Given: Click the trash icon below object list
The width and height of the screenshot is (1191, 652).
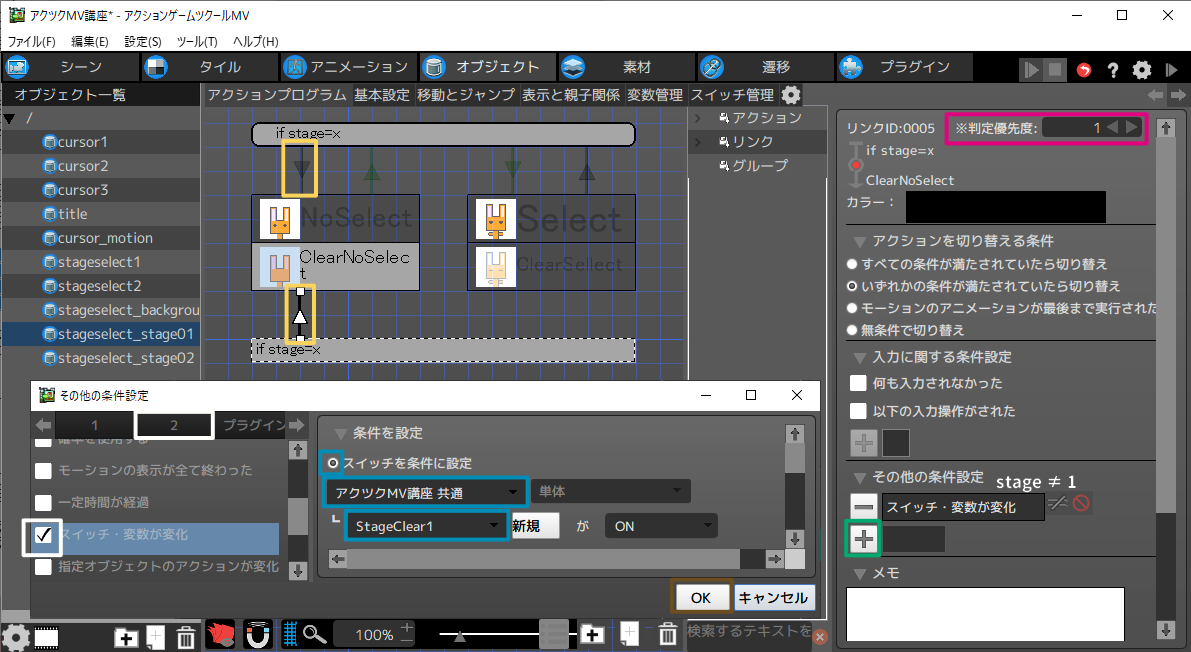Looking at the screenshot, I should tap(186, 637).
